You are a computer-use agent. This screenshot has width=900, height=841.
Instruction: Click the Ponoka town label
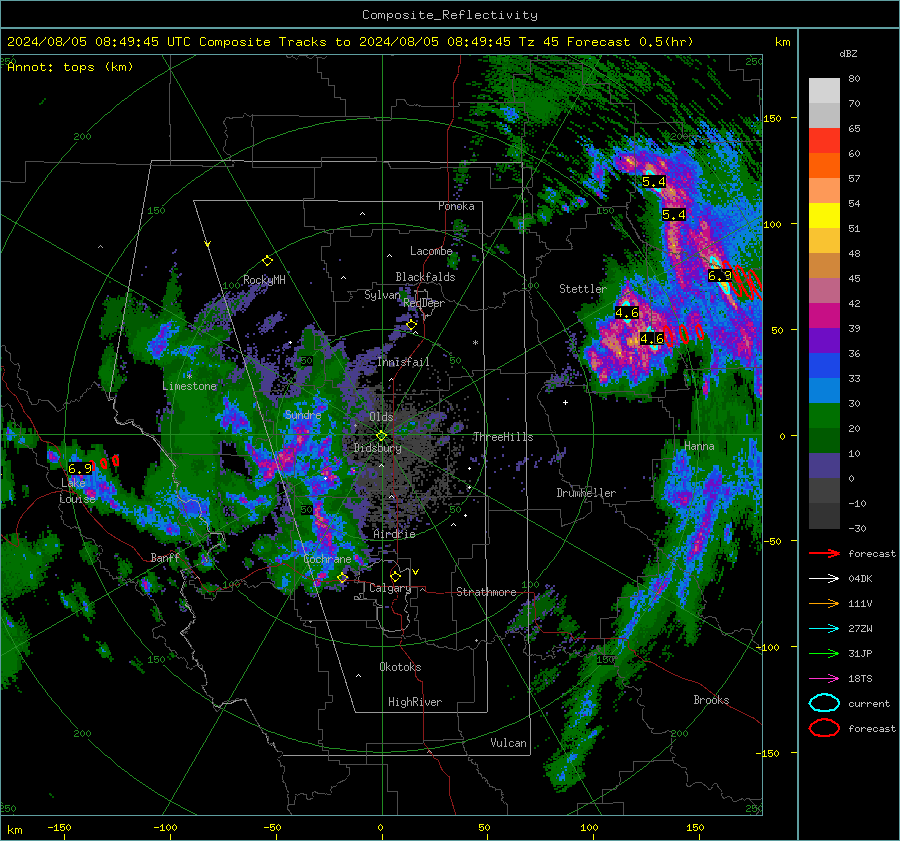click(x=456, y=206)
